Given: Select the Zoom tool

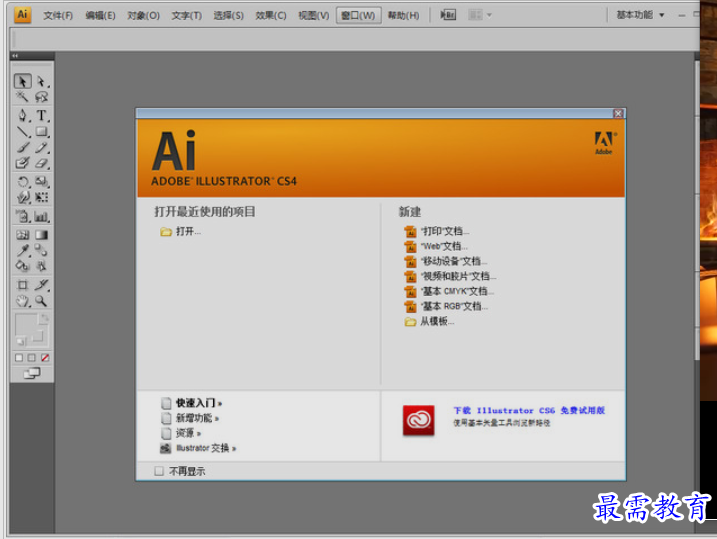Looking at the screenshot, I should click(42, 301).
